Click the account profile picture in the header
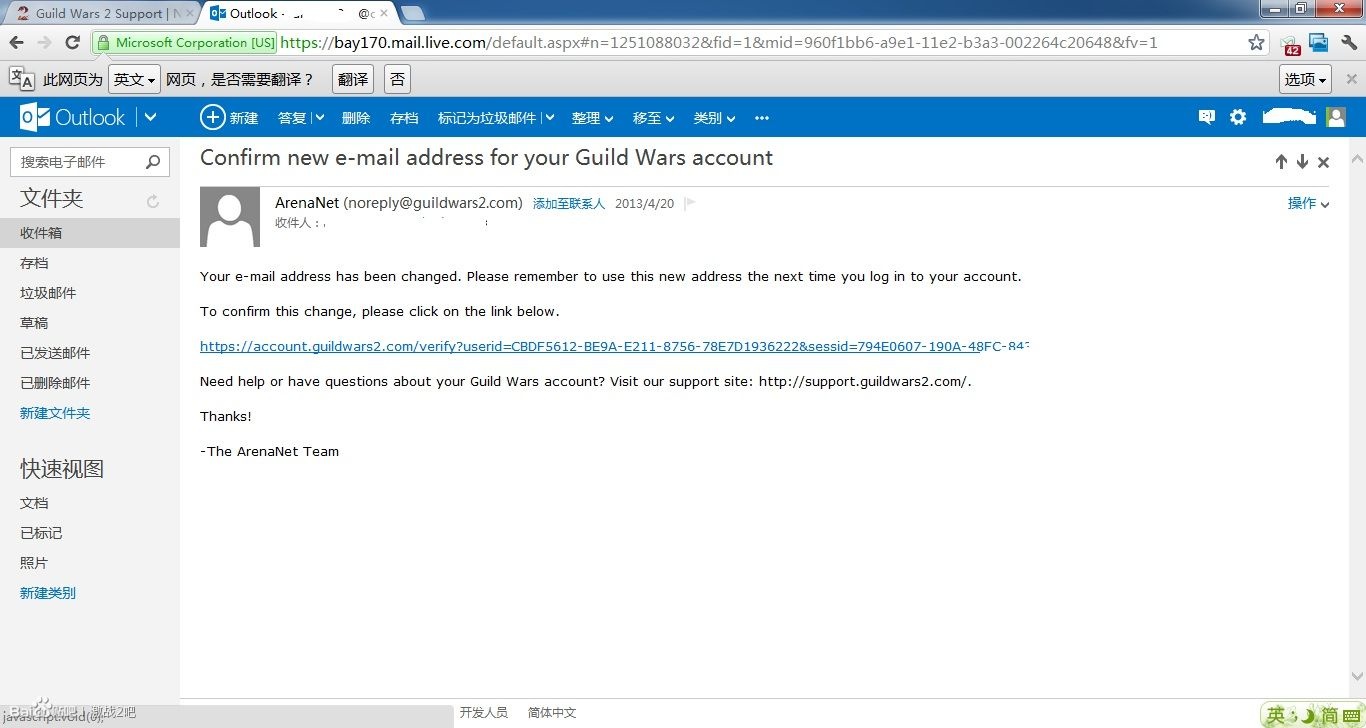 [x=1336, y=117]
